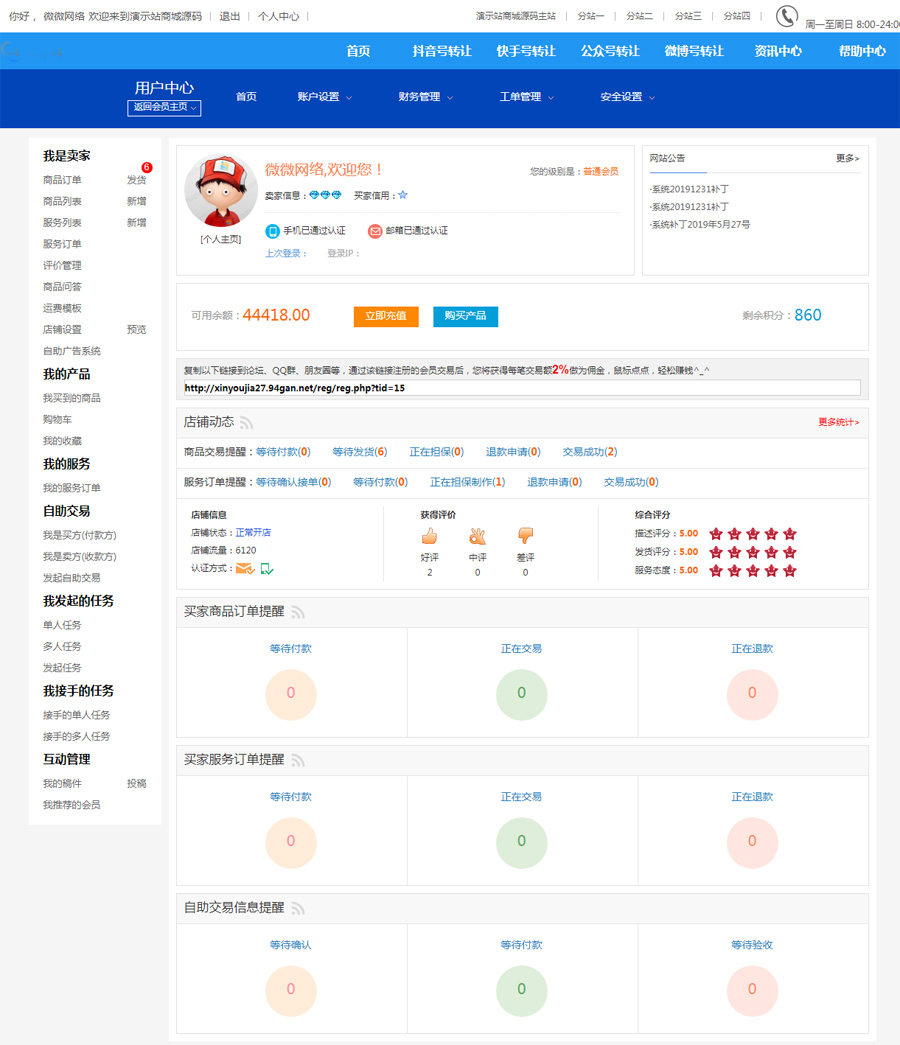The image size is (900, 1045).
Task: Open the 返回会员主页 dropdown
Action: [x=164, y=108]
